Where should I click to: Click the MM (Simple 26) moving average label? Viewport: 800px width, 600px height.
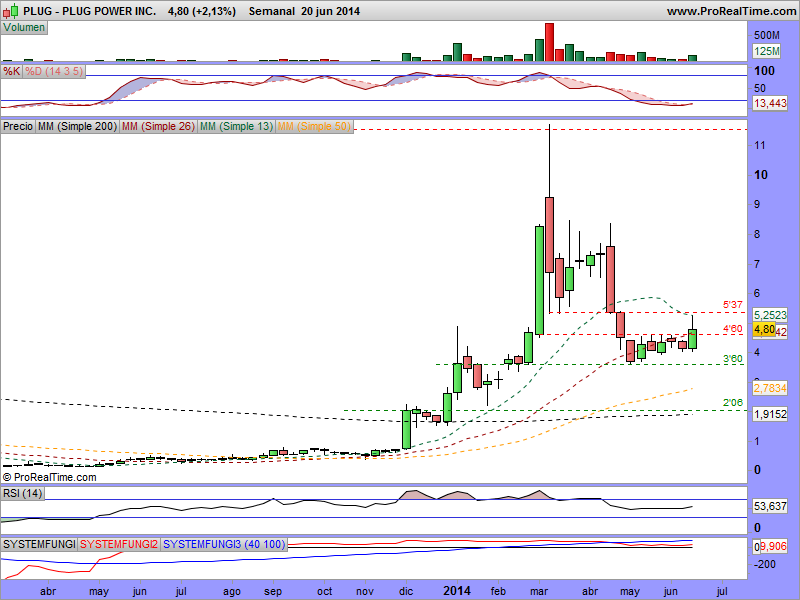pyautogui.click(x=158, y=126)
